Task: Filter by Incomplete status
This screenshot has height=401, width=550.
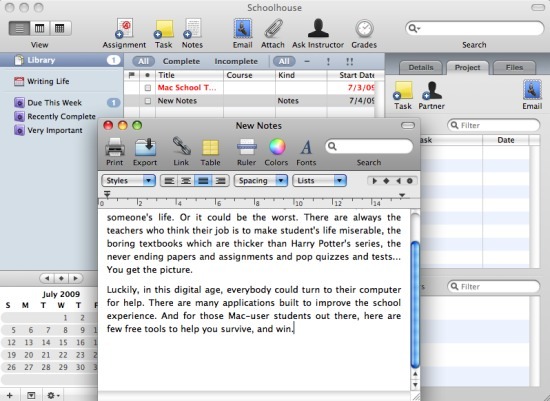Action: pos(236,61)
